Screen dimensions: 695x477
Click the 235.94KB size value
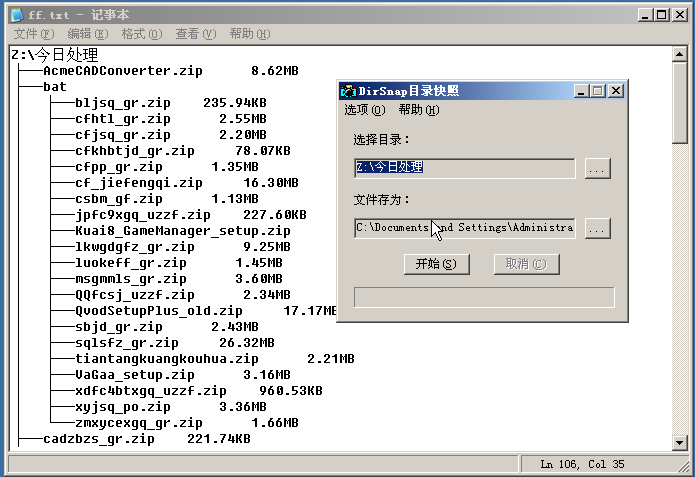click(235, 103)
